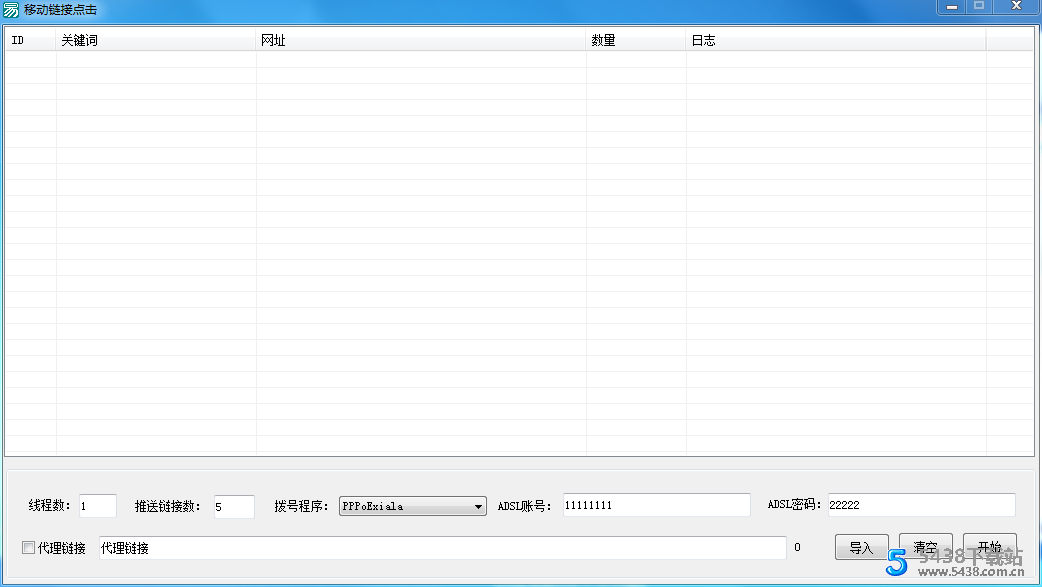
Task: Click the ID column header
Action: (28, 40)
